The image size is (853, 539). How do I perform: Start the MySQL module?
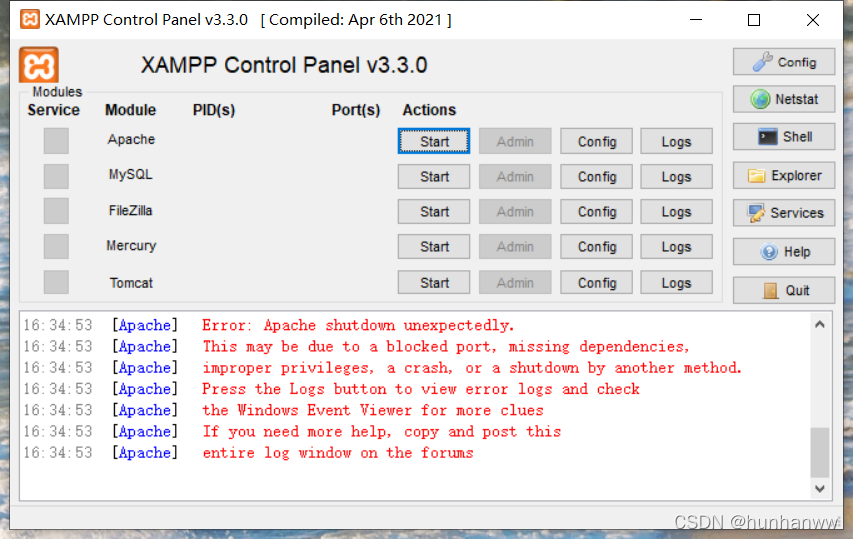point(434,177)
